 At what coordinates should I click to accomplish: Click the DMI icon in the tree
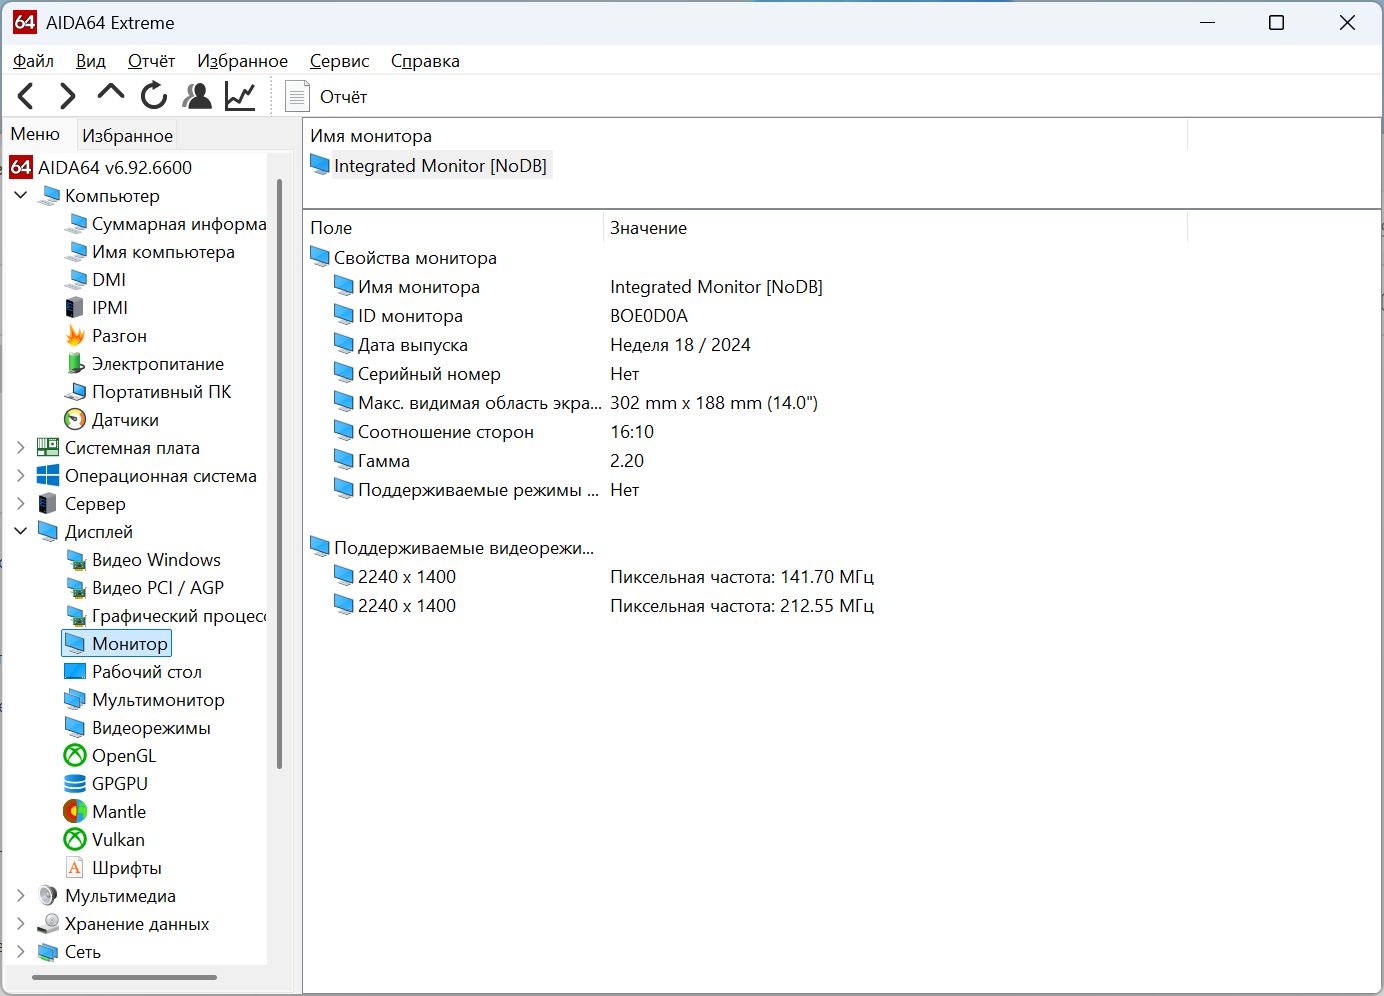(75, 279)
